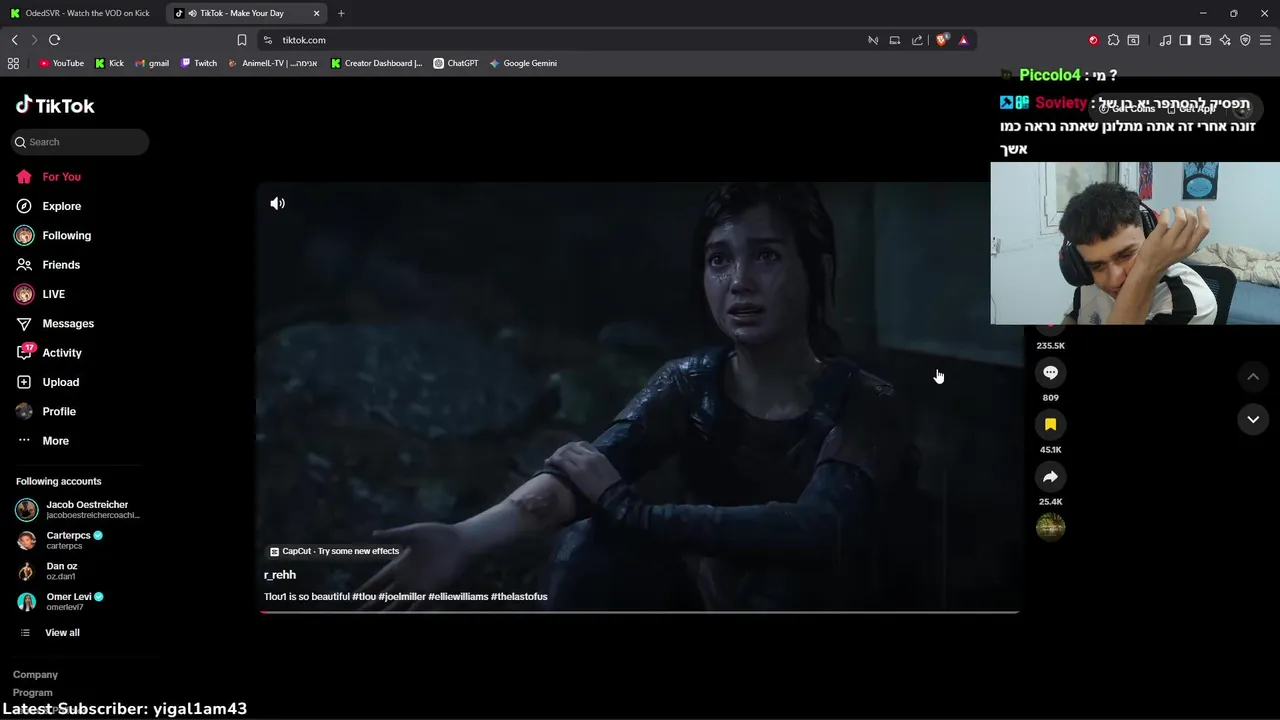Open the ChatGPT bookmark

(456, 63)
